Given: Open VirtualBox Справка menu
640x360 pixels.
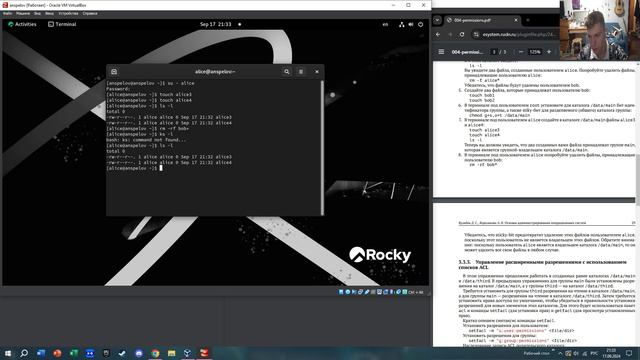Looking at the screenshot, I should tap(90, 13).
